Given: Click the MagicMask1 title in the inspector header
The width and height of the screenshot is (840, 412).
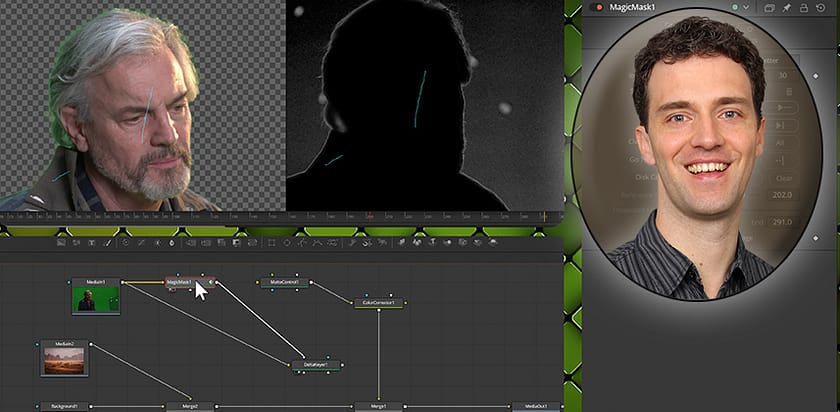Looking at the screenshot, I should point(632,8).
